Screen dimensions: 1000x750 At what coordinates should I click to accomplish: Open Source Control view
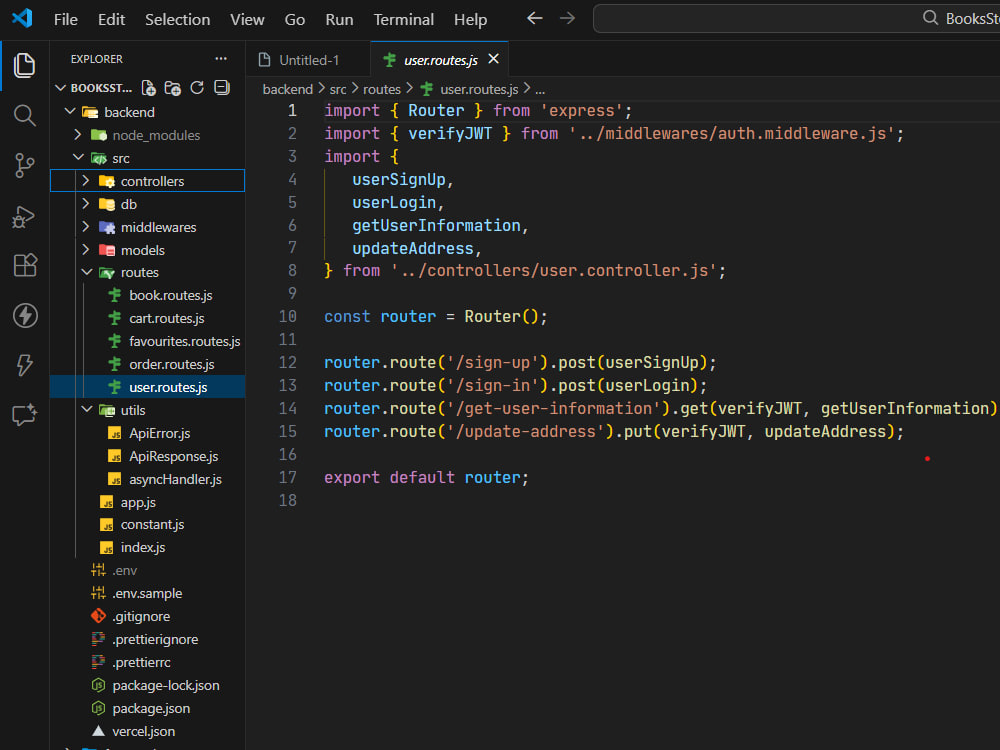(x=24, y=165)
